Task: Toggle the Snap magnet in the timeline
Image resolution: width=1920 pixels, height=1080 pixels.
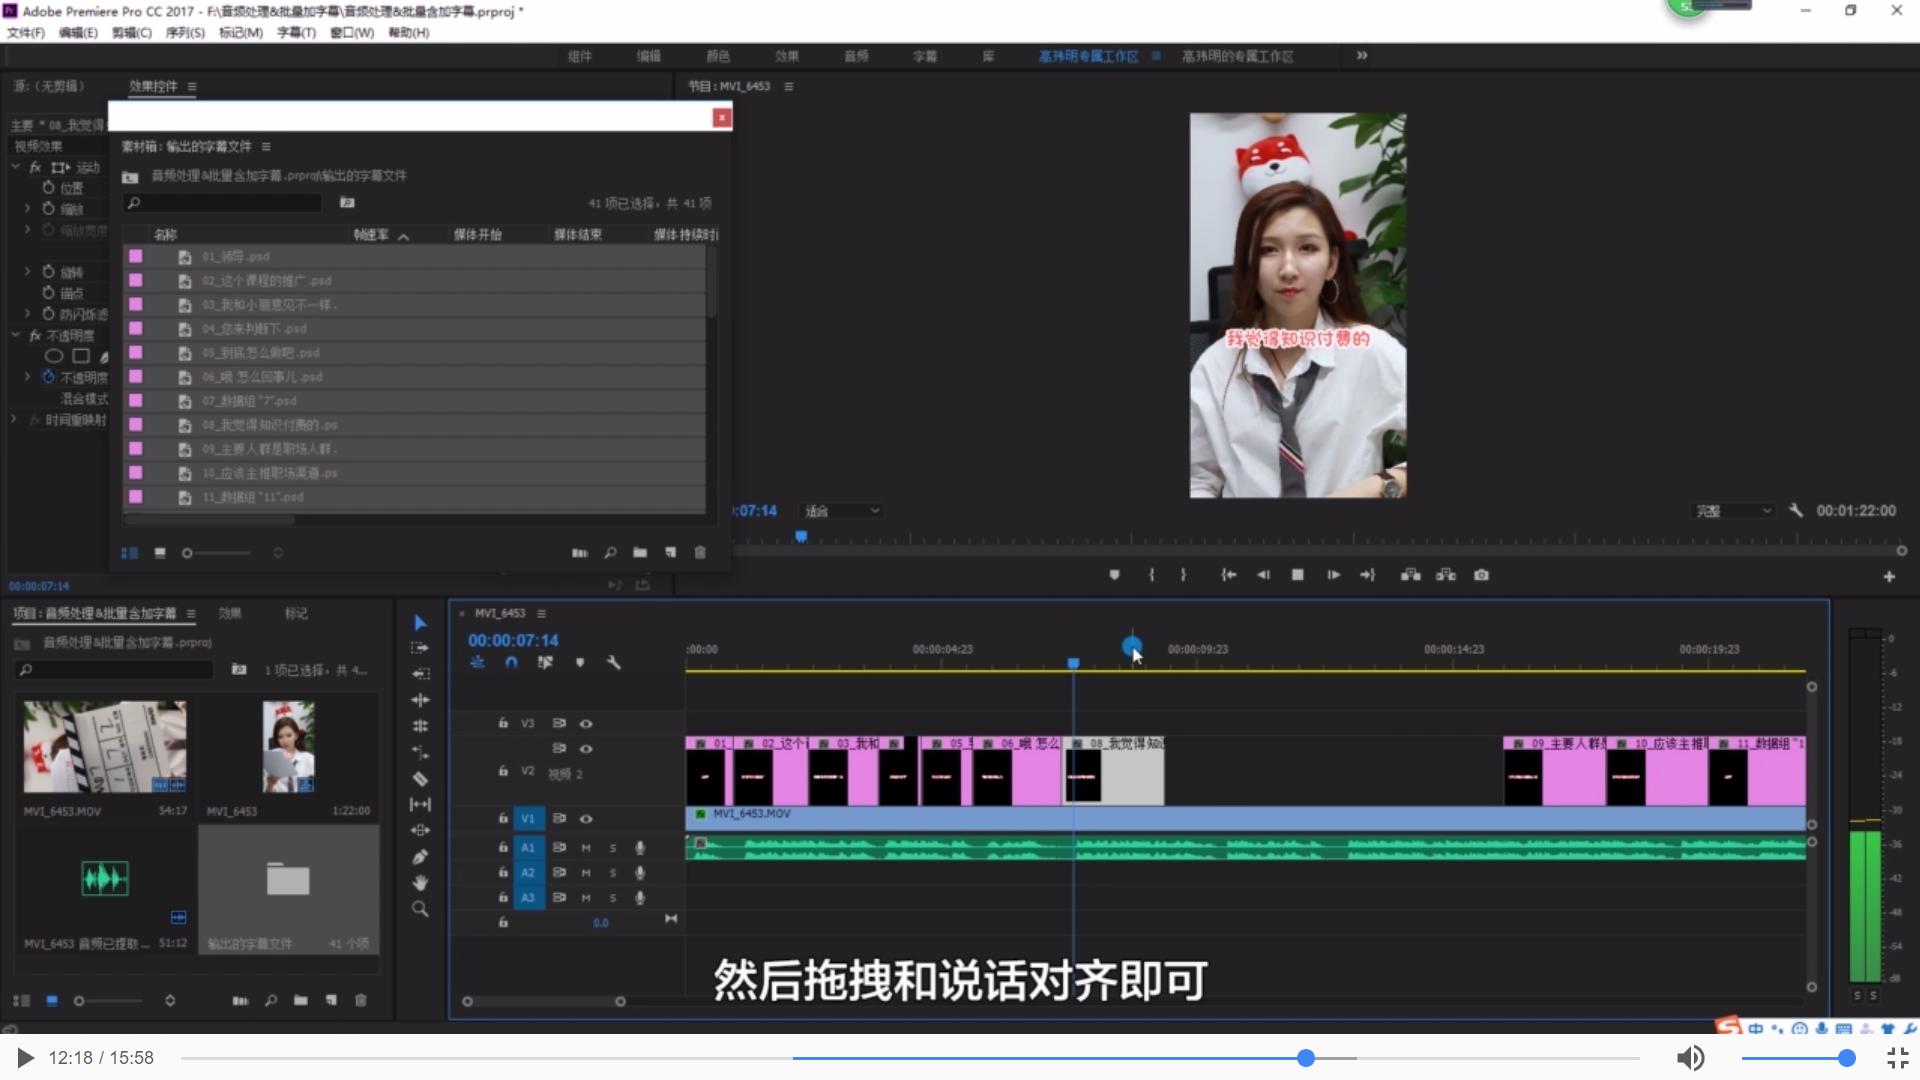Action: tap(511, 662)
